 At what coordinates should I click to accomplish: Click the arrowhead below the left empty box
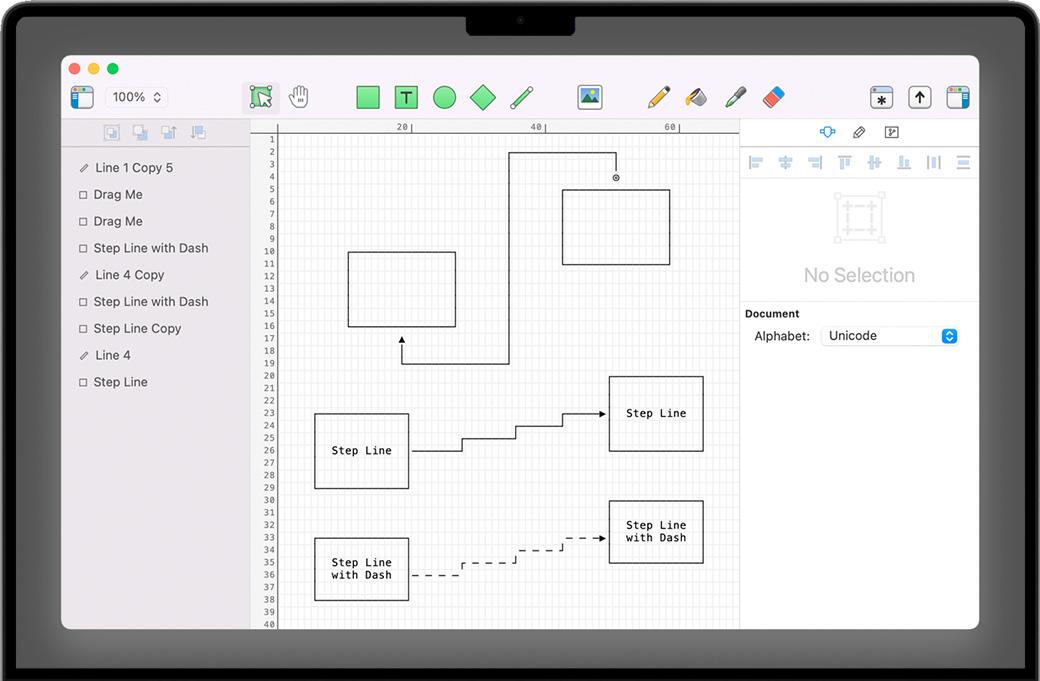(x=401, y=340)
